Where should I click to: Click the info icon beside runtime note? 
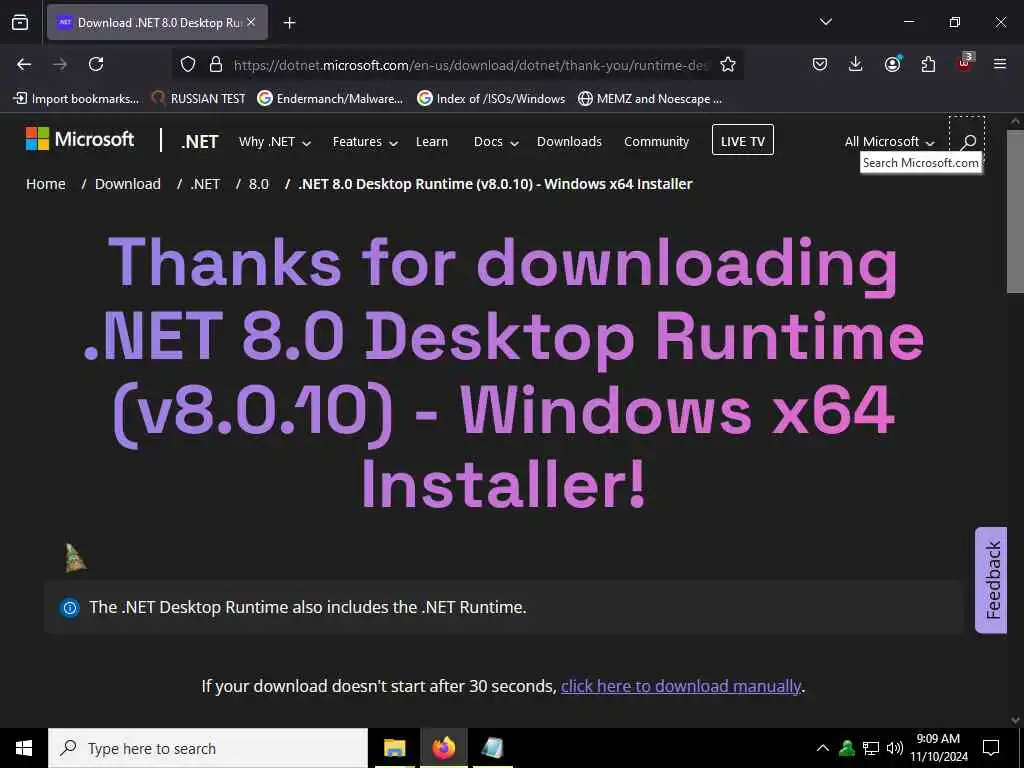[70, 608]
